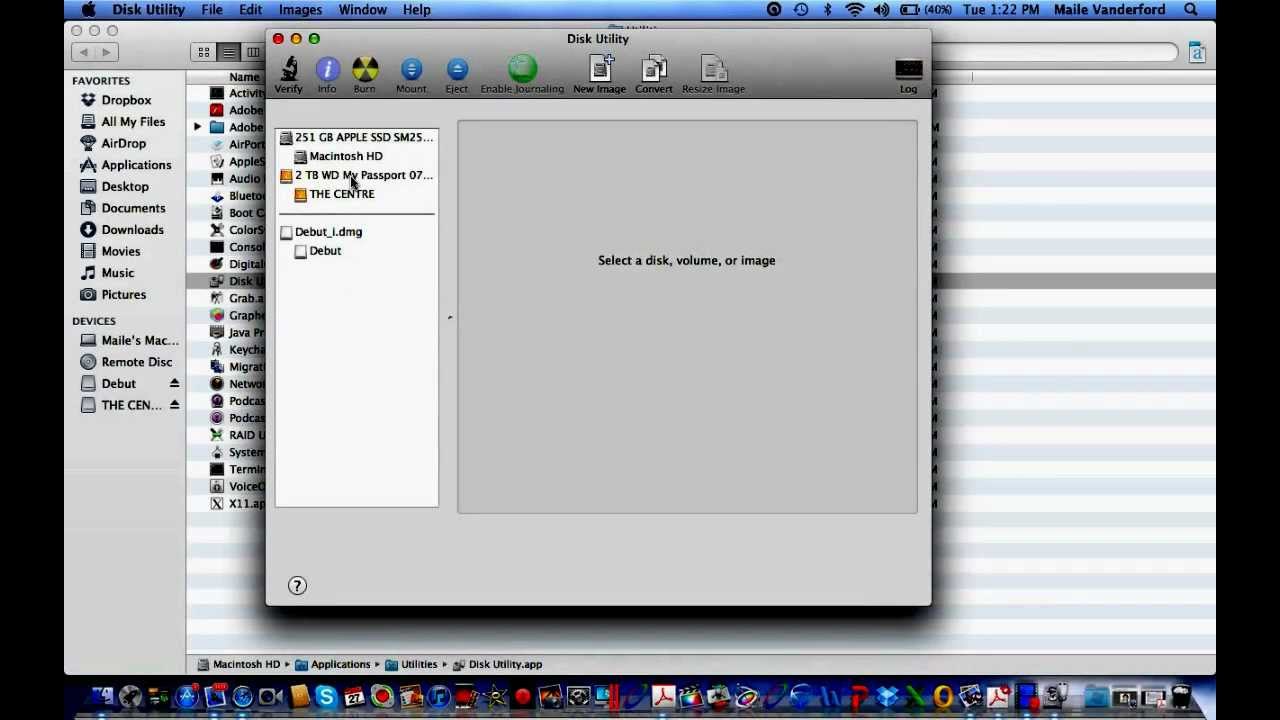This screenshot has width=1280, height=720.
Task: Select Dropbox in Finder sidebar
Action: tap(115, 100)
